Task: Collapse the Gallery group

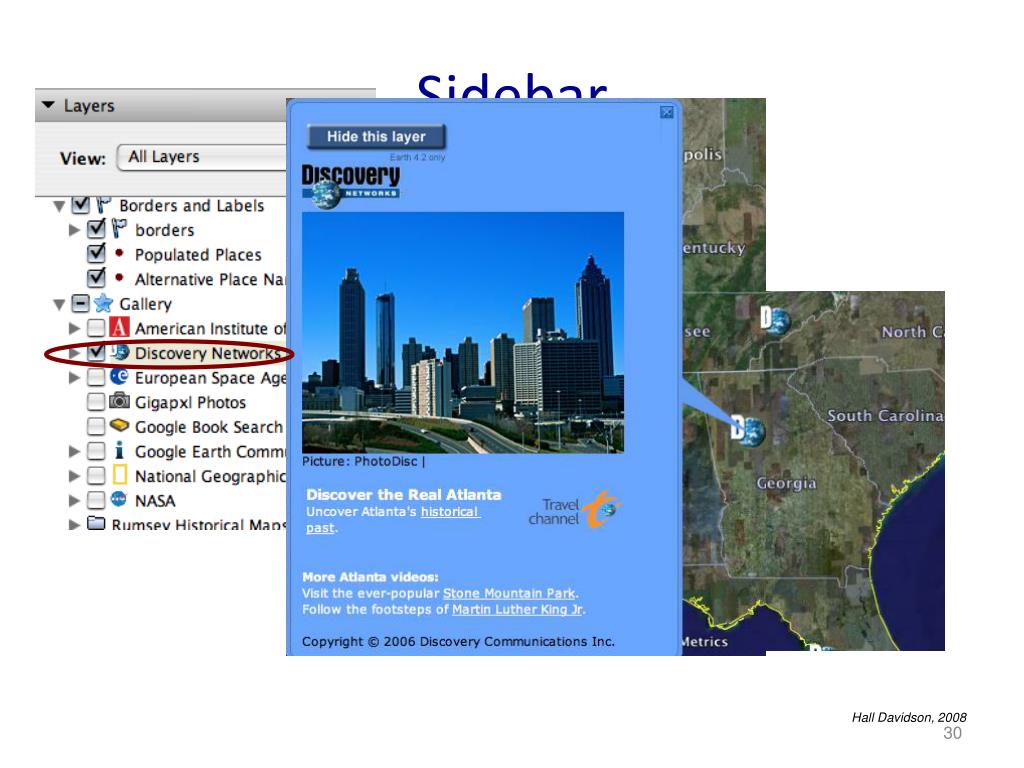Action: pos(59,304)
